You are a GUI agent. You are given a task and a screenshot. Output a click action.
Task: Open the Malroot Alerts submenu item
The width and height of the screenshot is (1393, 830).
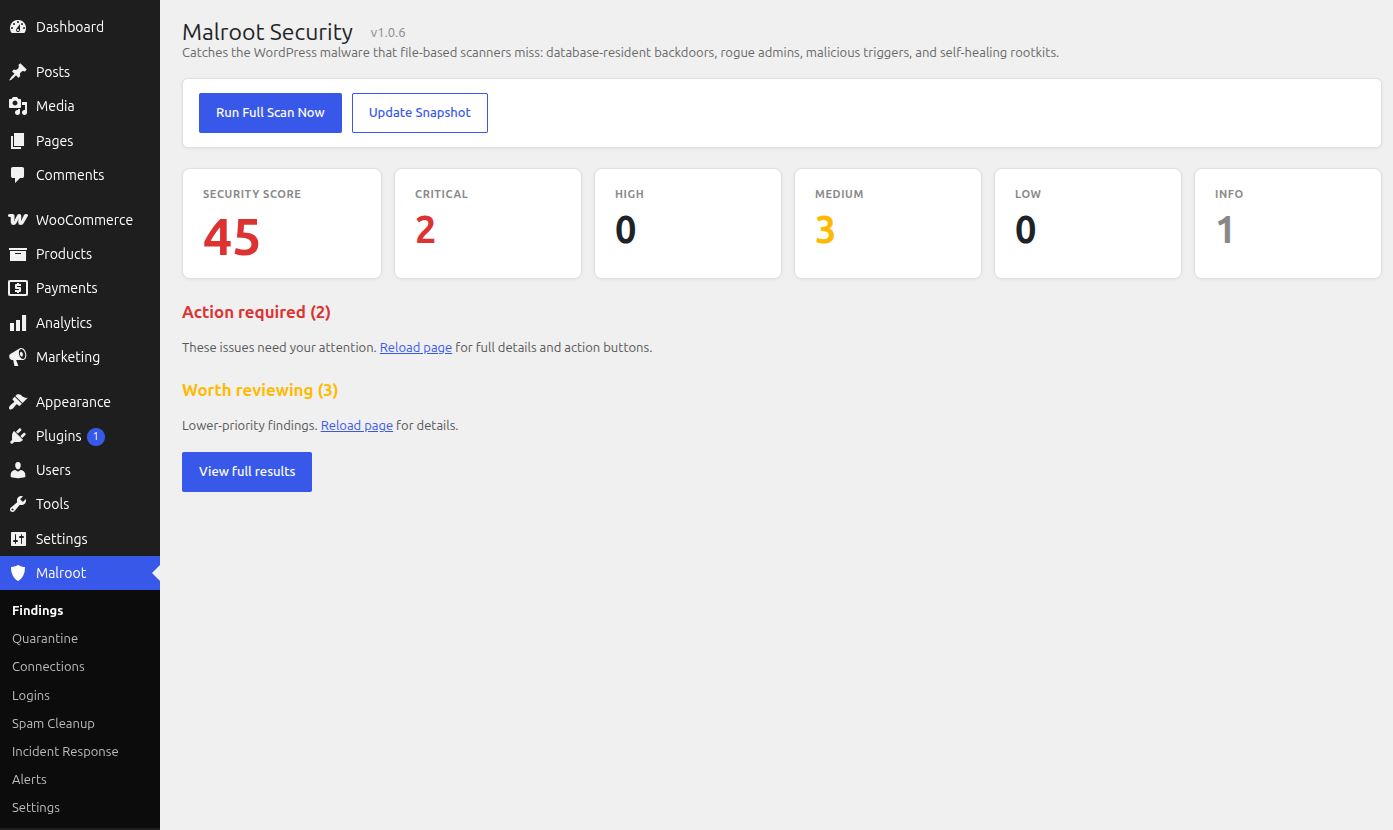[x=29, y=779]
